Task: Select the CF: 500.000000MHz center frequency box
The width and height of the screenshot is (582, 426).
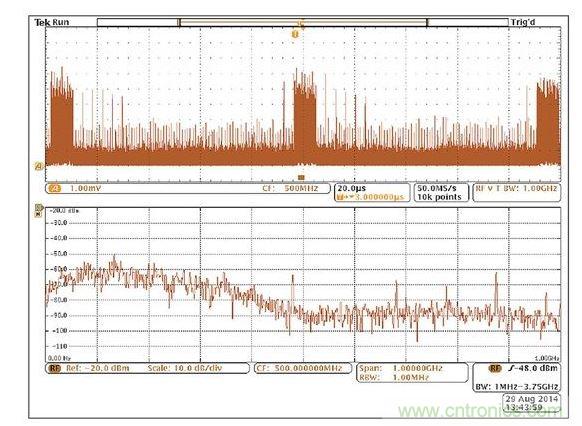Action: pyautogui.click(x=303, y=368)
